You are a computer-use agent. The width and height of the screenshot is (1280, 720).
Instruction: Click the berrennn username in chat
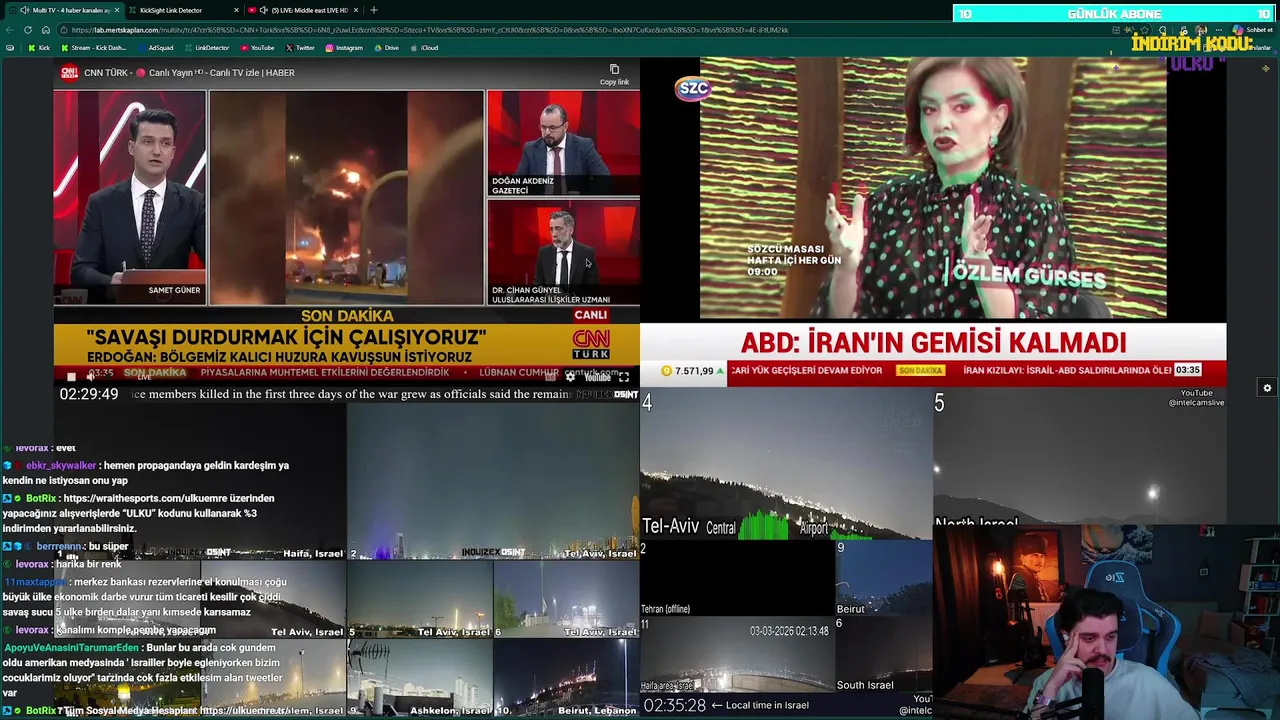click(59, 546)
